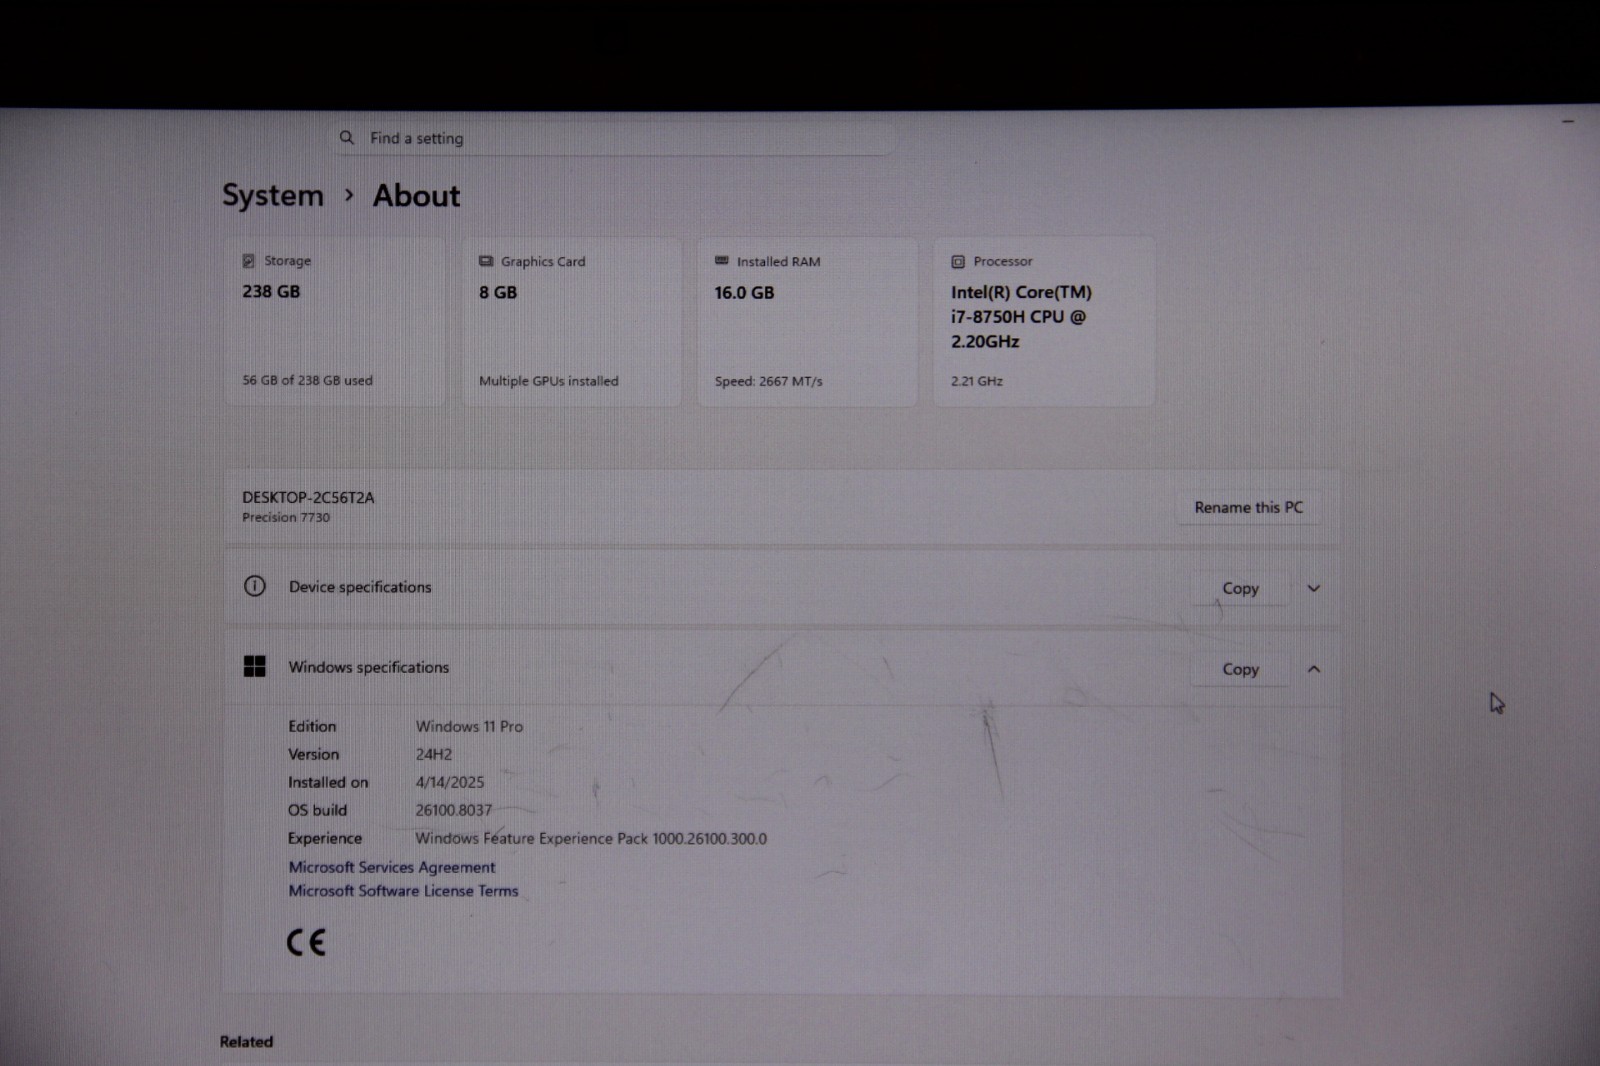Click the search magnifier icon

[347, 138]
